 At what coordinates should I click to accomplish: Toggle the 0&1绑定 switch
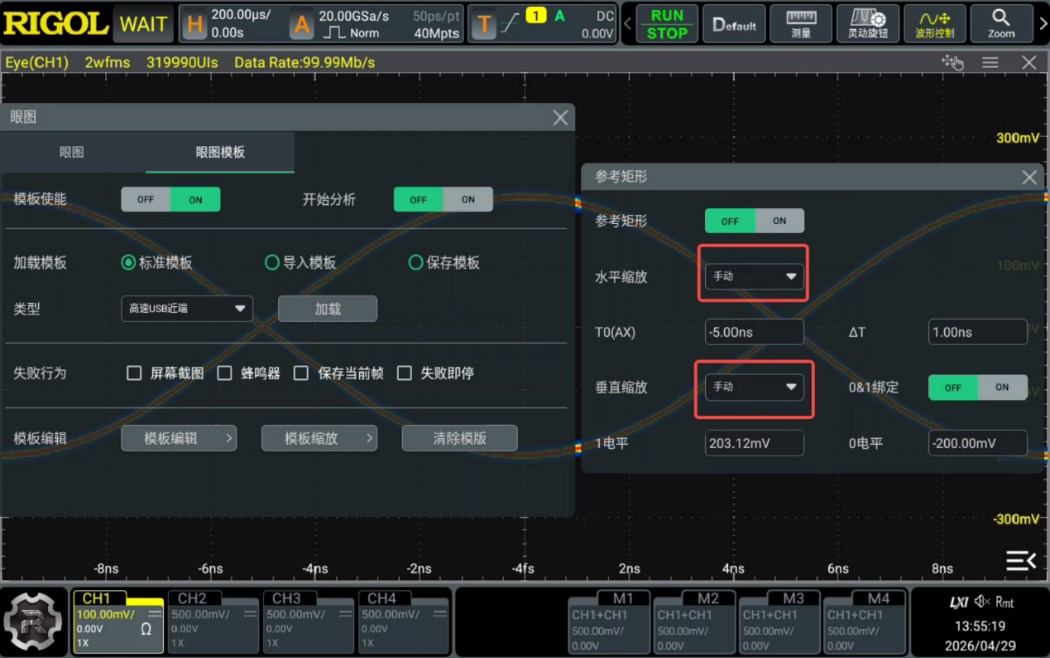[x=978, y=387]
